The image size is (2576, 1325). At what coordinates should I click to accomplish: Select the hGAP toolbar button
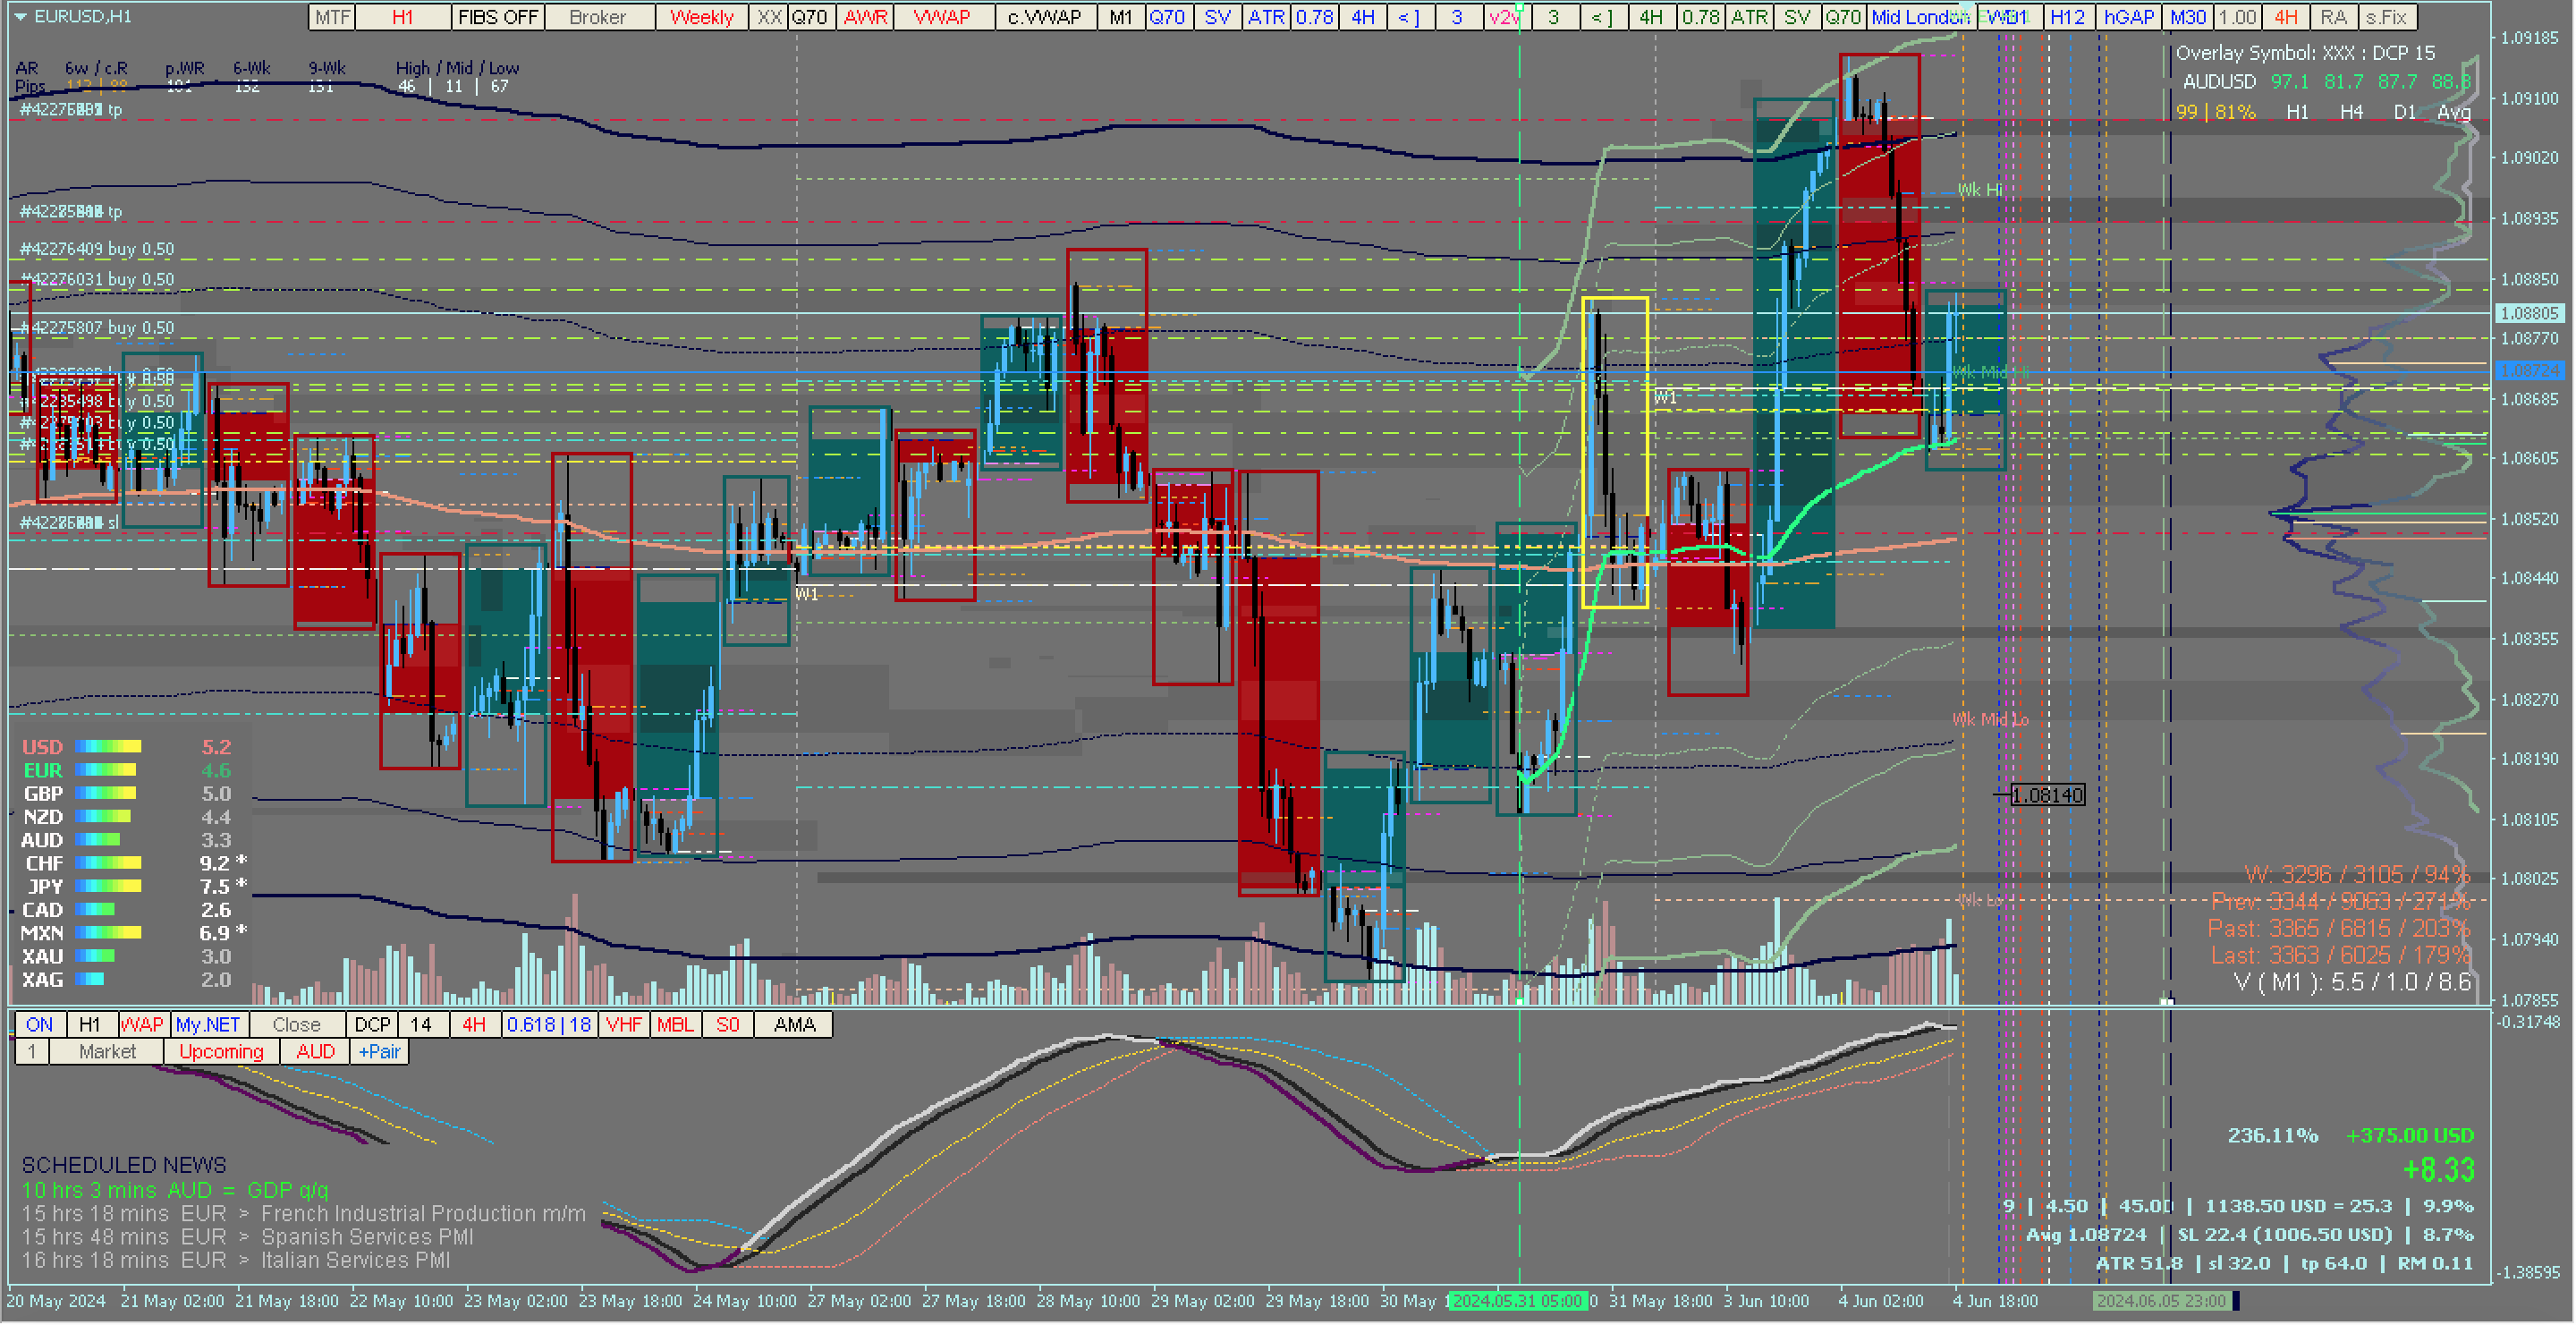tap(2128, 17)
